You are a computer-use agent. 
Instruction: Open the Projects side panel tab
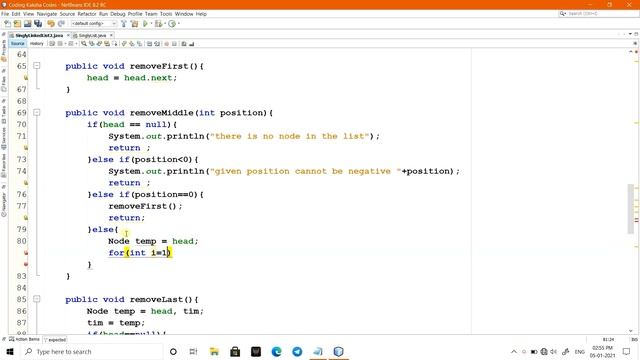(x=4, y=51)
